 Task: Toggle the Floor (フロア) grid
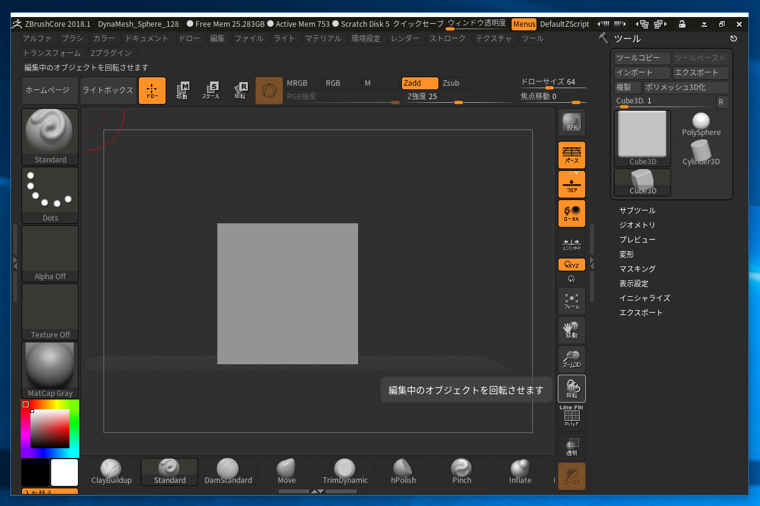point(572,184)
